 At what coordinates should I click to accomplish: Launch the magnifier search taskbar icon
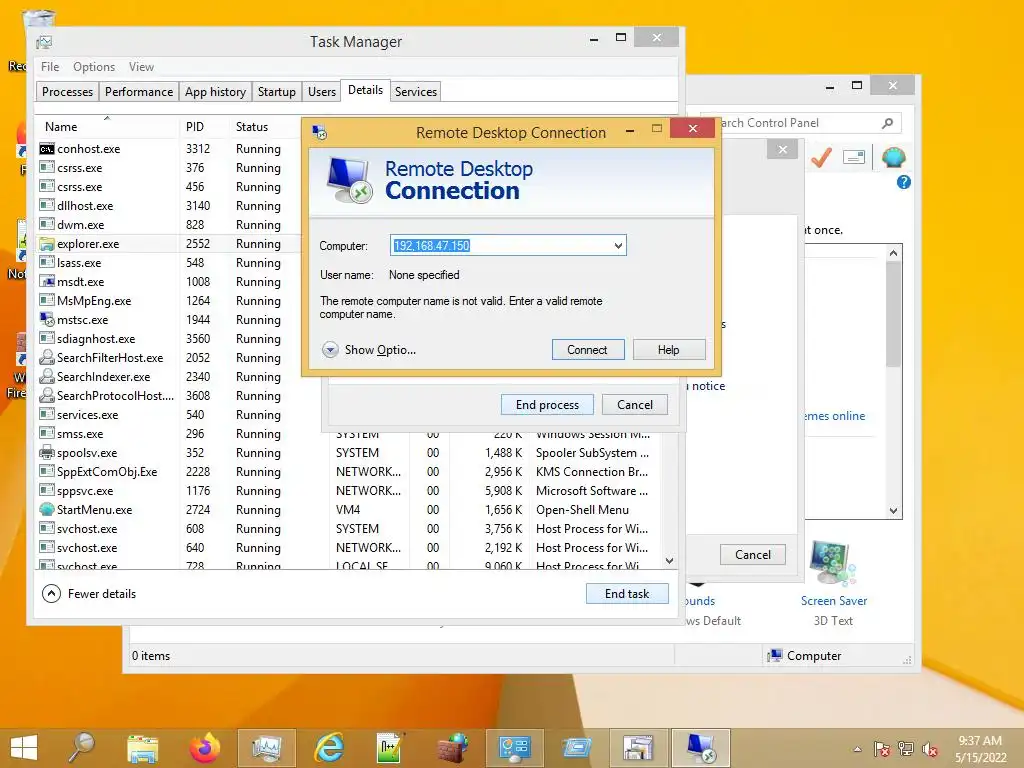(x=82, y=748)
